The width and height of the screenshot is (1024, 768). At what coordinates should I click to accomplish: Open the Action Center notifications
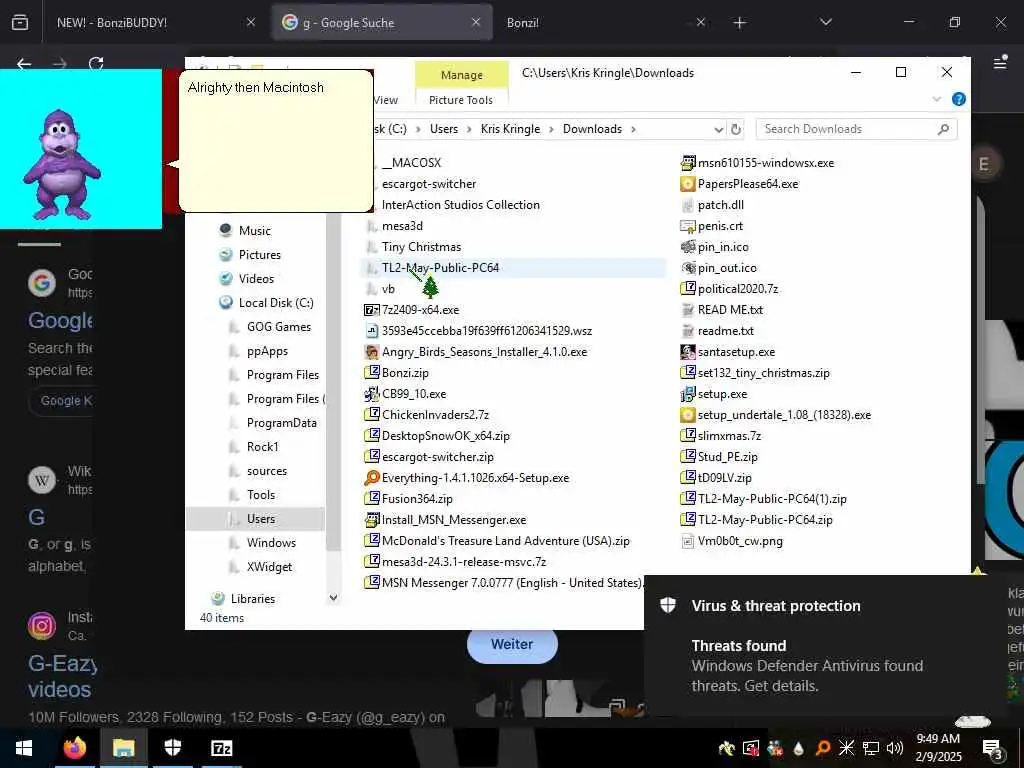(x=993, y=749)
